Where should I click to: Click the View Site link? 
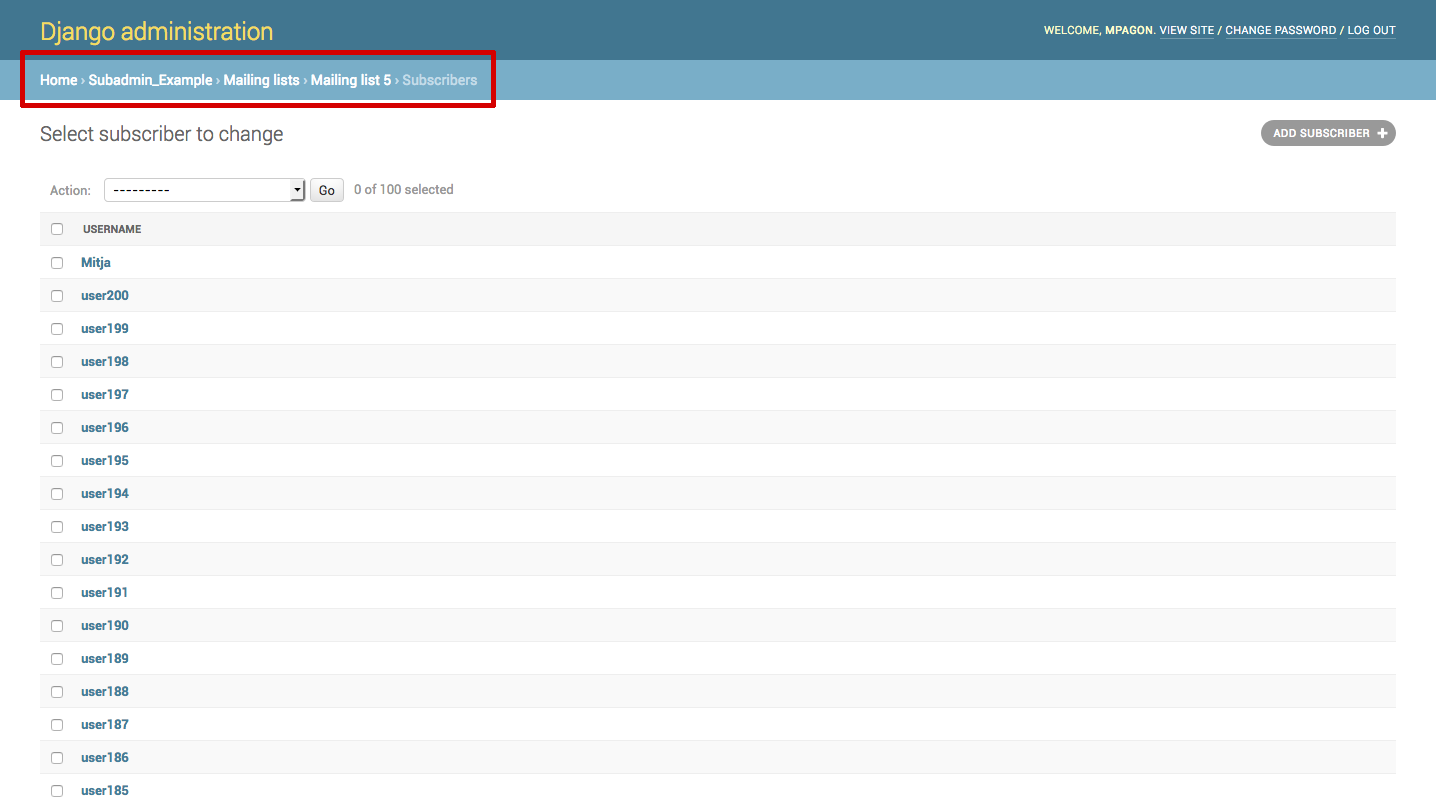click(x=1186, y=31)
